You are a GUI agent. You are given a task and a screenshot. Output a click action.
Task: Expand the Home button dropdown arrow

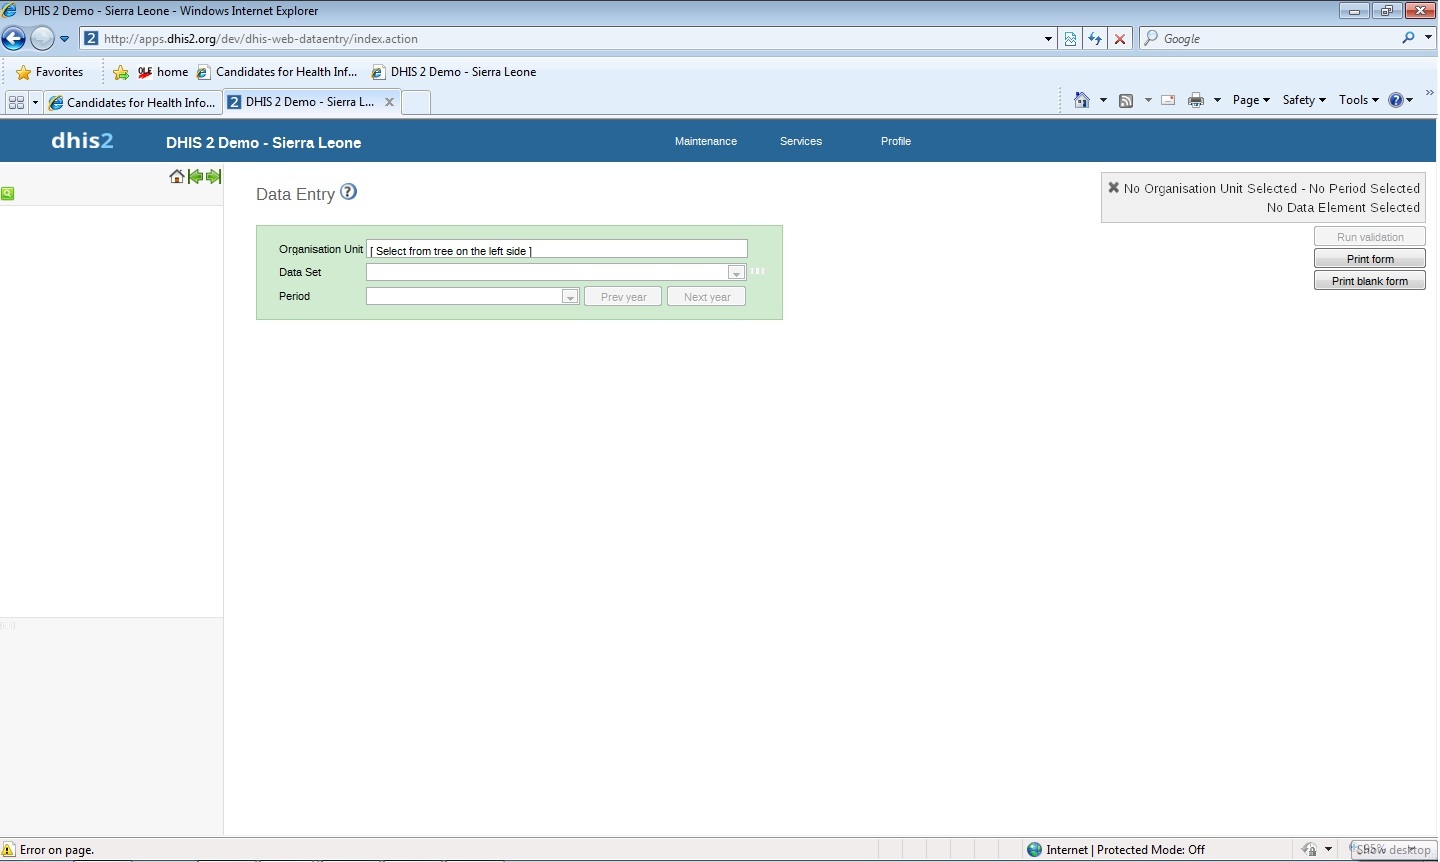tap(1103, 100)
